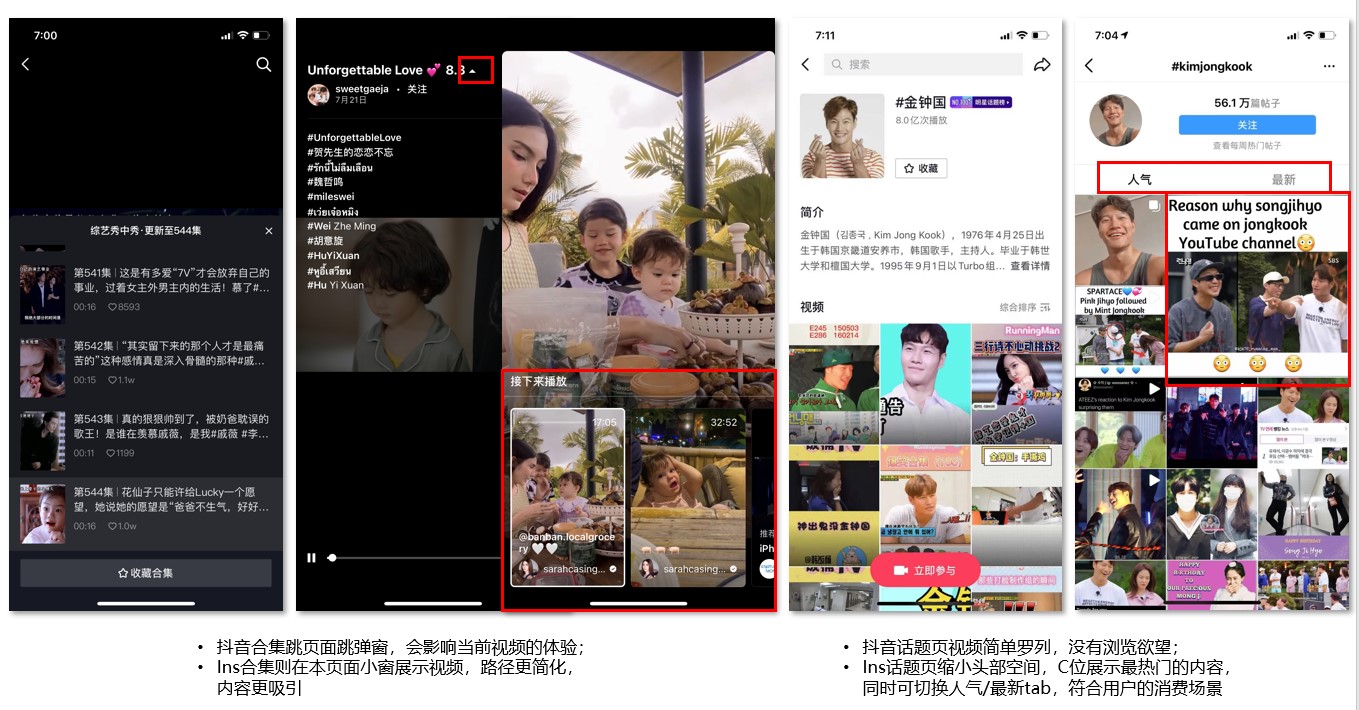Screen dimensions: 1359x710
Task: Click 查看详情 link in 简介
Action: [1030, 266]
